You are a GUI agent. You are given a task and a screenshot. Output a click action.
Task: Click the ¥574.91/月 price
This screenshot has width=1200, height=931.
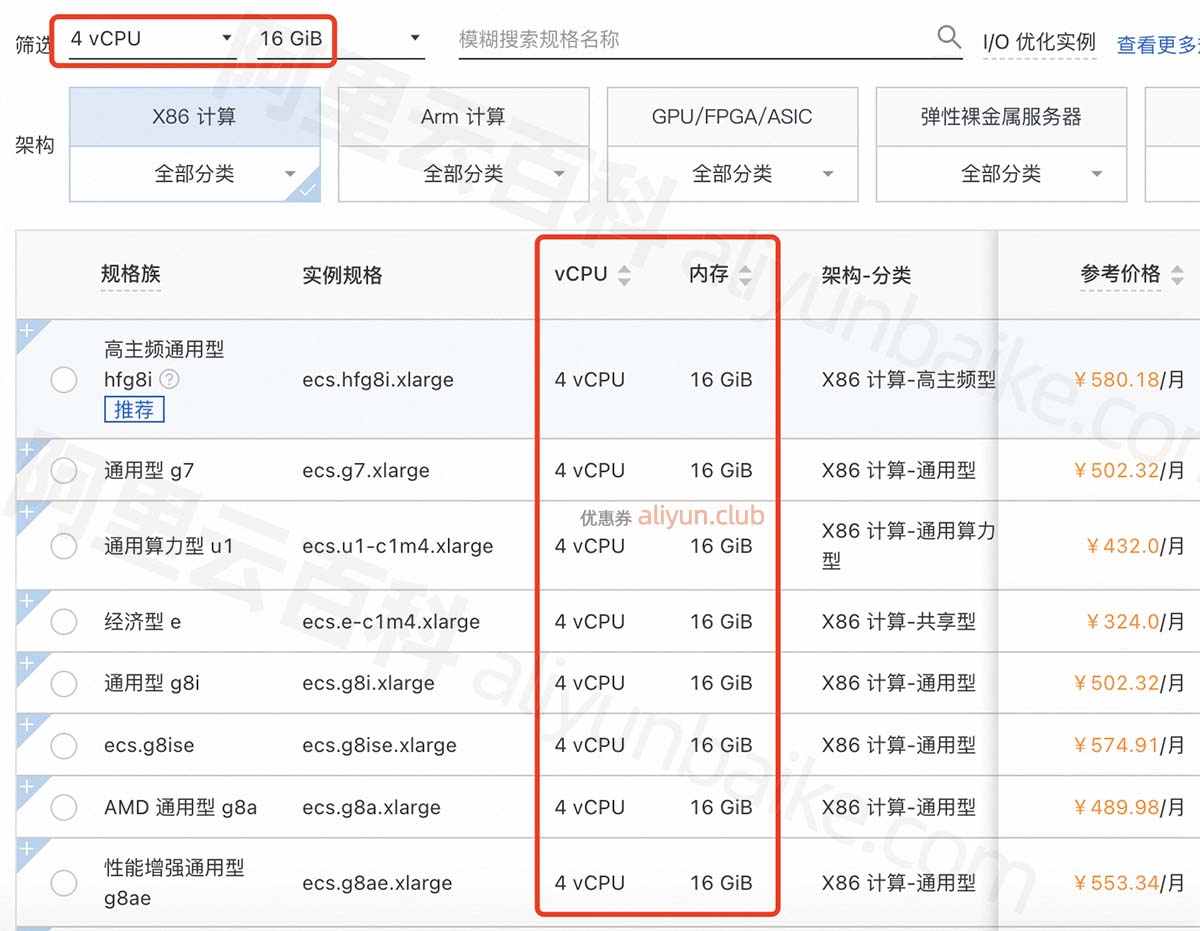[1129, 746]
